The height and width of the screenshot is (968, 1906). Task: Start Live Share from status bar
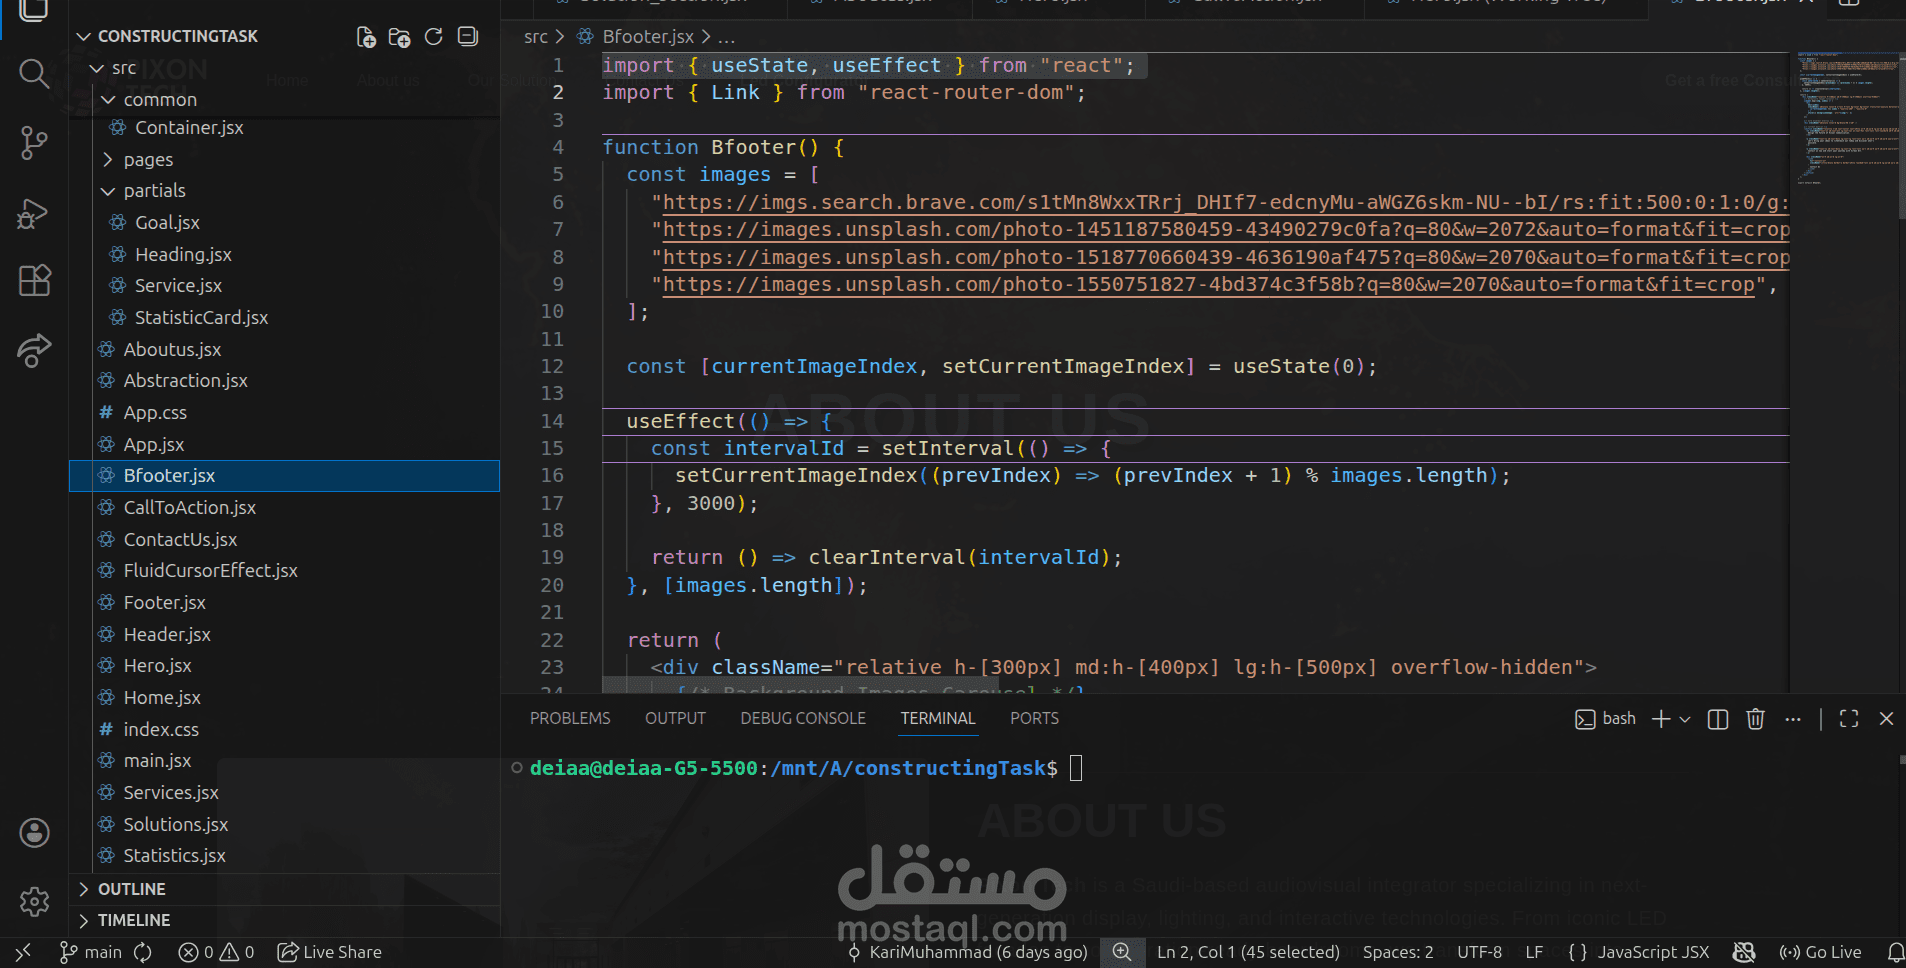329,952
